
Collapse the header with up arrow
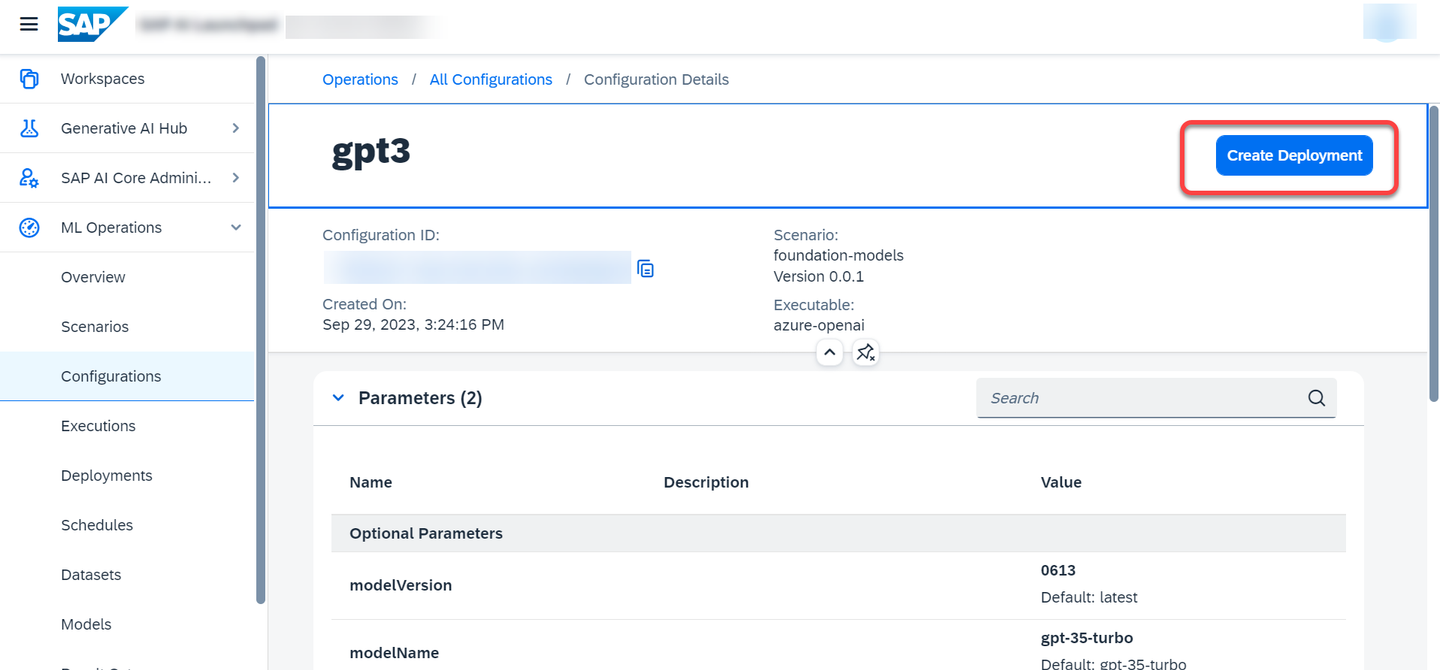tap(829, 353)
